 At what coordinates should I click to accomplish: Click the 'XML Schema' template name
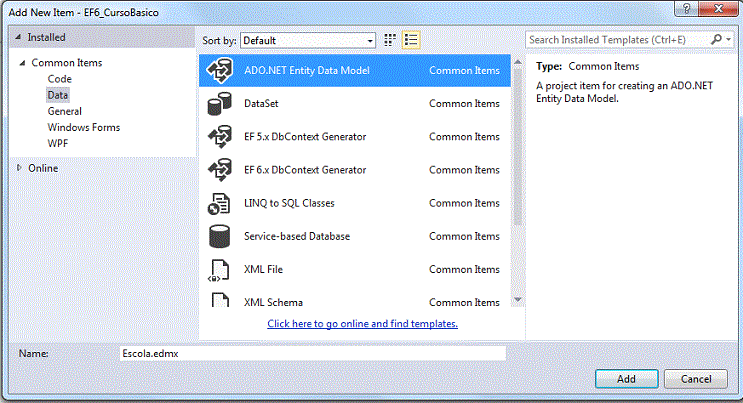click(273, 302)
